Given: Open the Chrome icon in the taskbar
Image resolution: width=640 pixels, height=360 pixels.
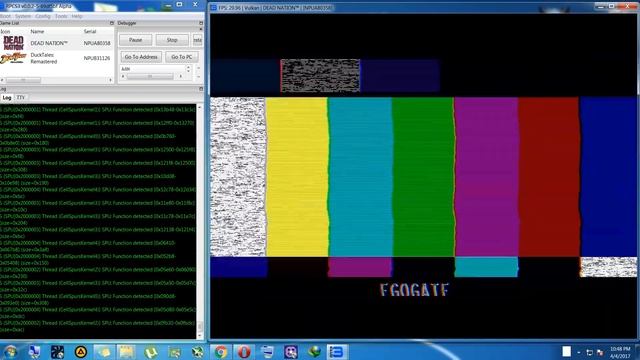Looking at the screenshot, I should 221,352.
